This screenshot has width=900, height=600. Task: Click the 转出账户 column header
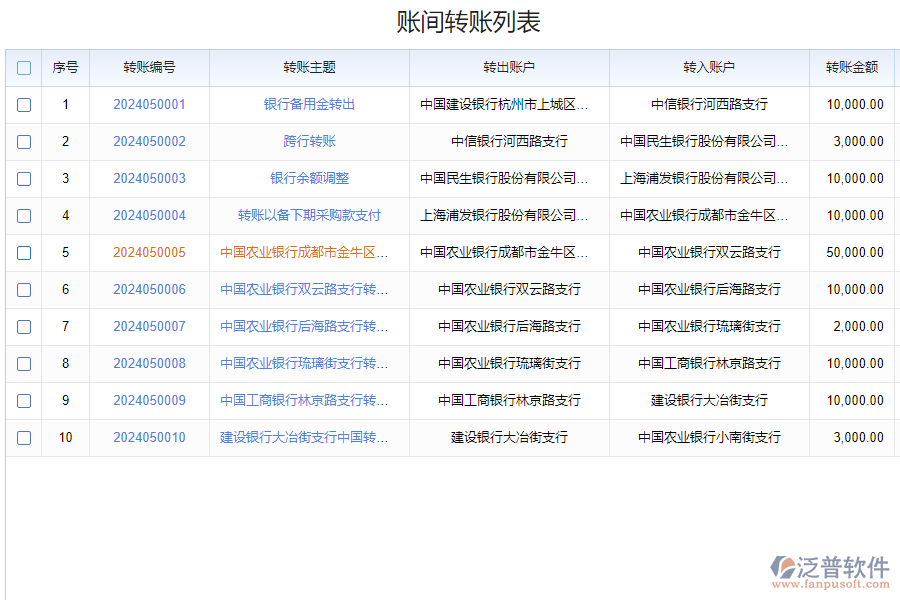[x=509, y=68]
